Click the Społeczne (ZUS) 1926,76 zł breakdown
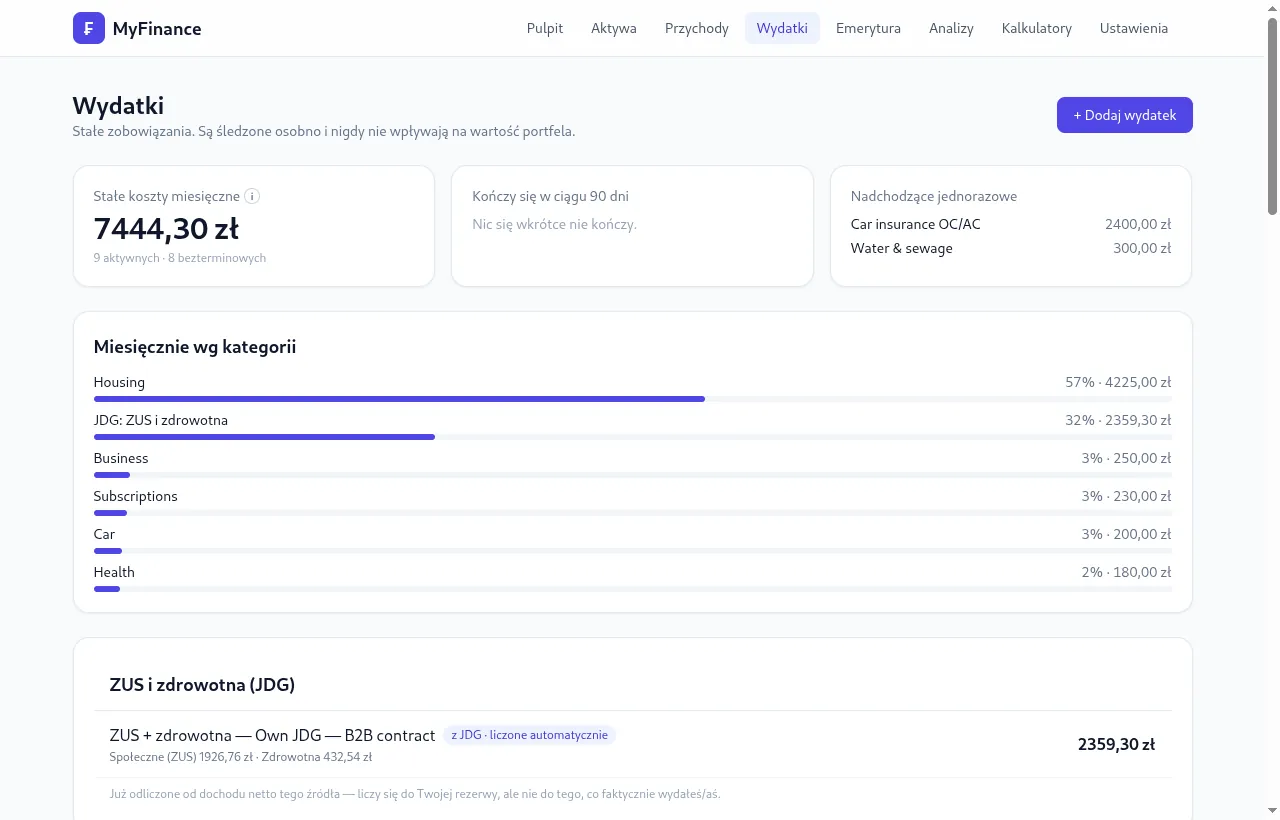1280x820 pixels. (x=181, y=757)
